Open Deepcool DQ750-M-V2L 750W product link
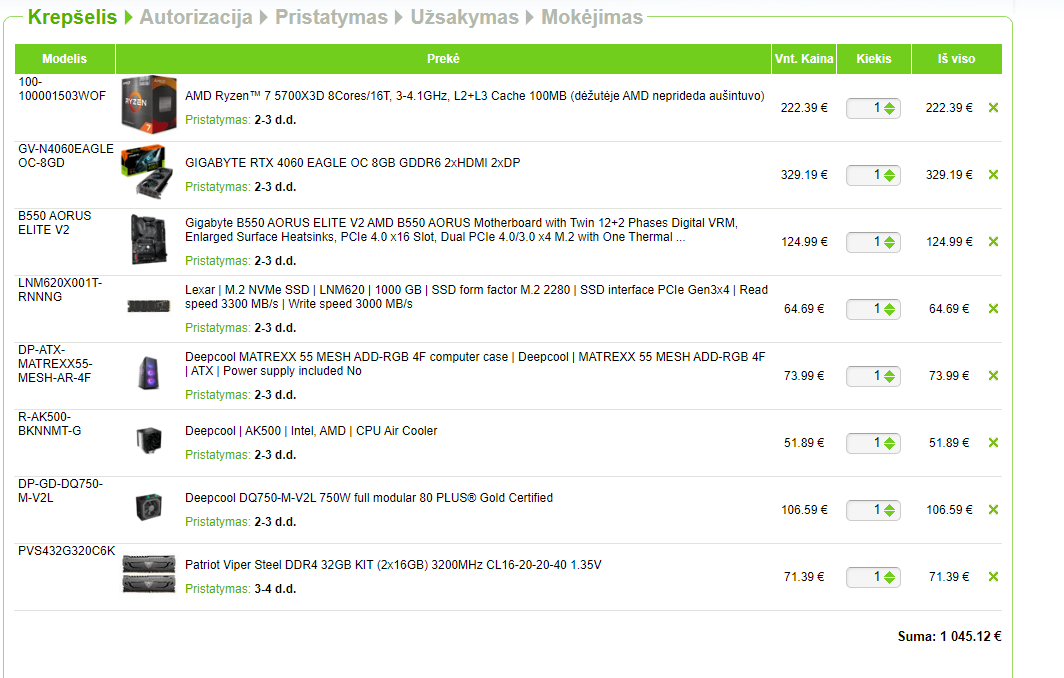The image size is (1064, 678). pyautogui.click(x=369, y=498)
